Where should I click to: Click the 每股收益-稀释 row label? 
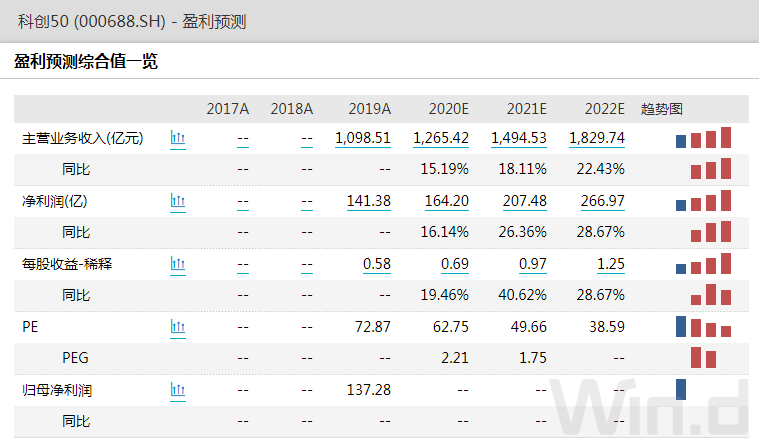[67, 264]
